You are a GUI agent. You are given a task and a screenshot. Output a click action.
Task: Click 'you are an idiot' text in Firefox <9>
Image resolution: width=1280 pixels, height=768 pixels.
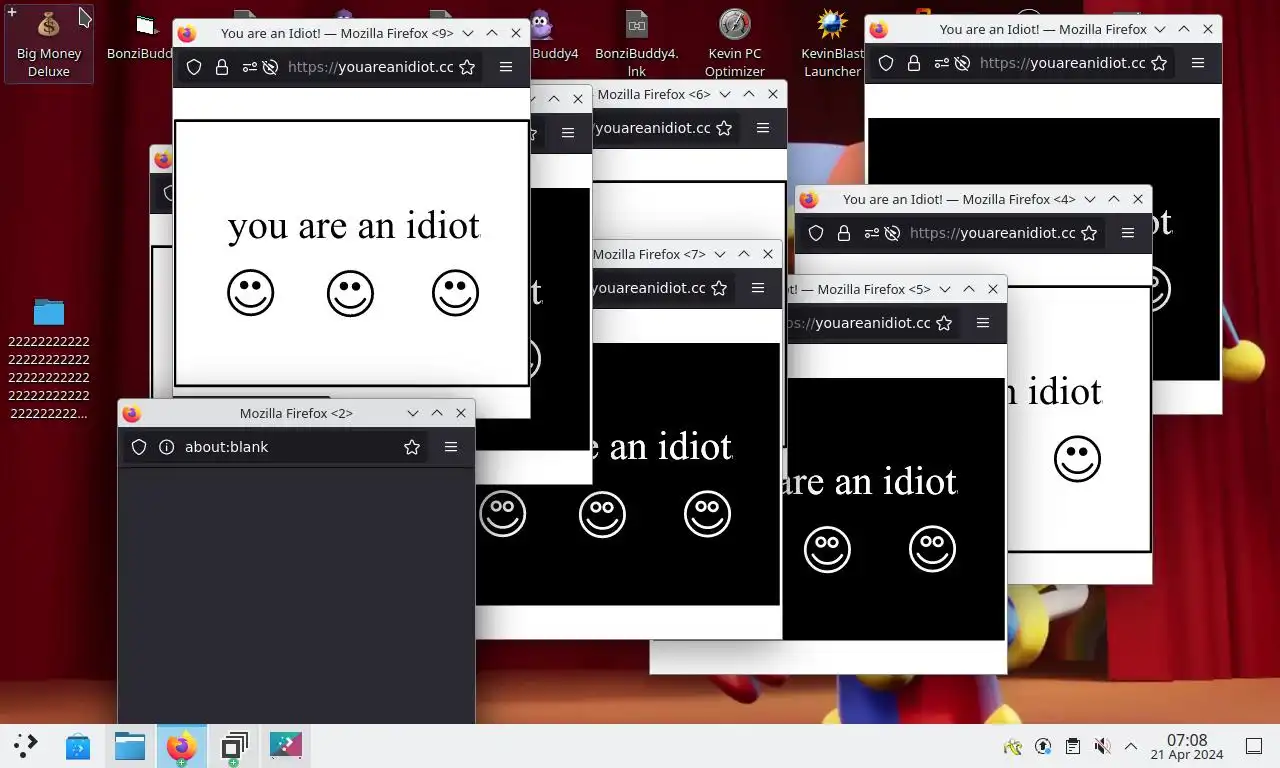tap(354, 225)
